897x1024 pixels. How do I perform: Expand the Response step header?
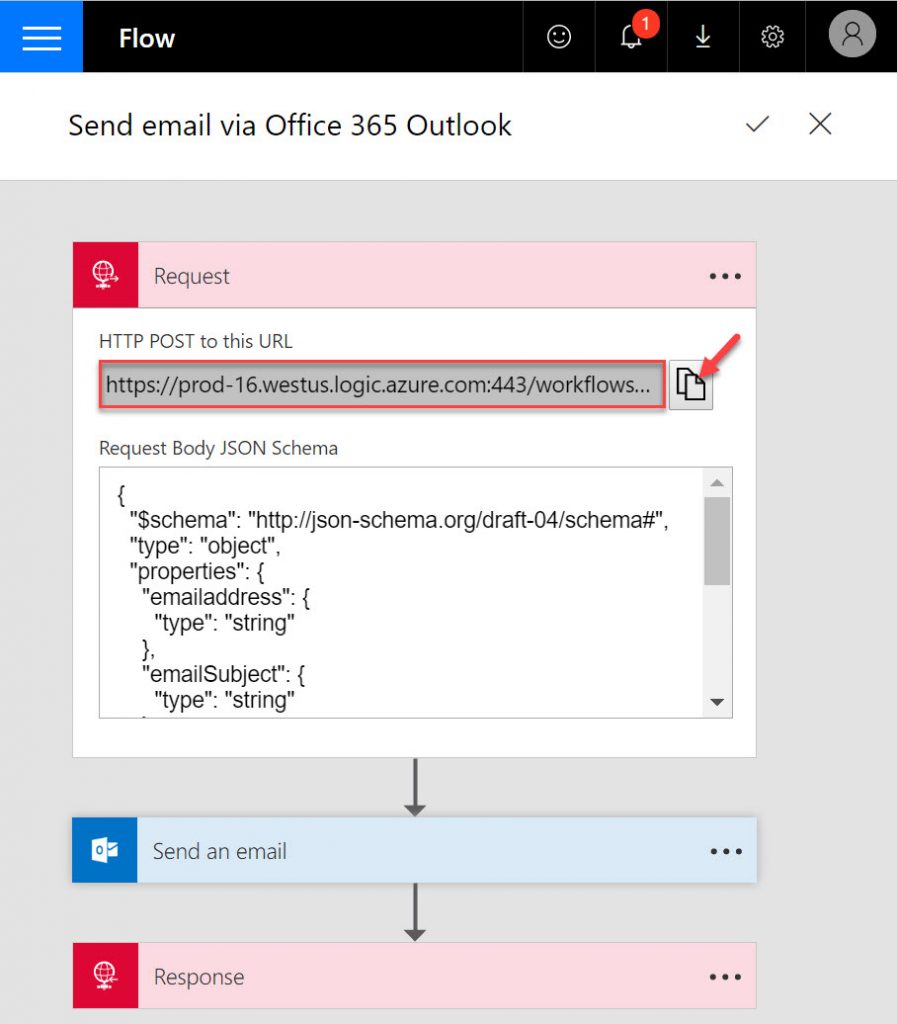400,976
